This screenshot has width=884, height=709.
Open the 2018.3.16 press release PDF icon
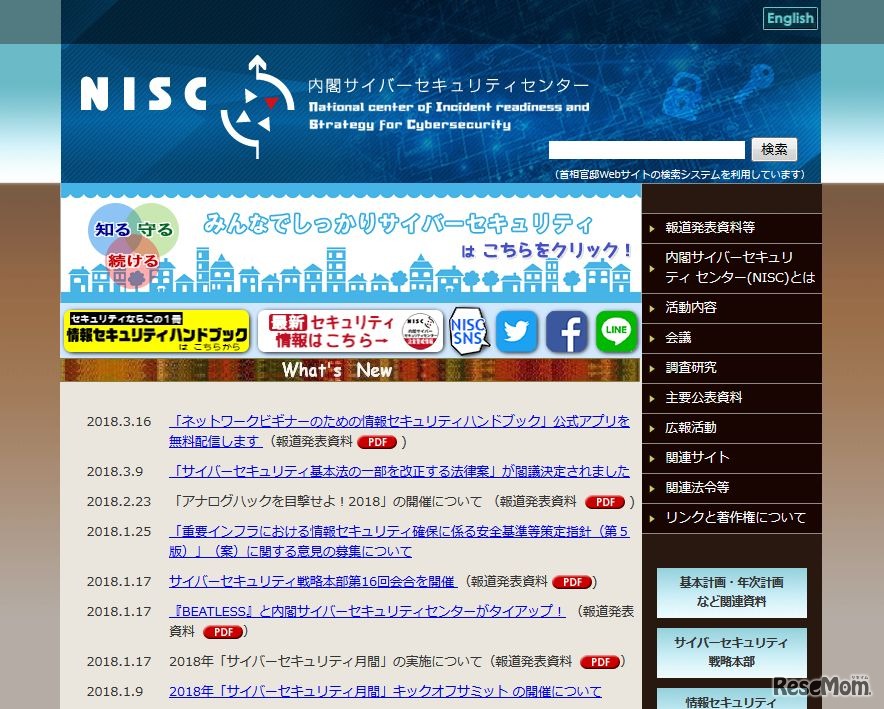375,443
